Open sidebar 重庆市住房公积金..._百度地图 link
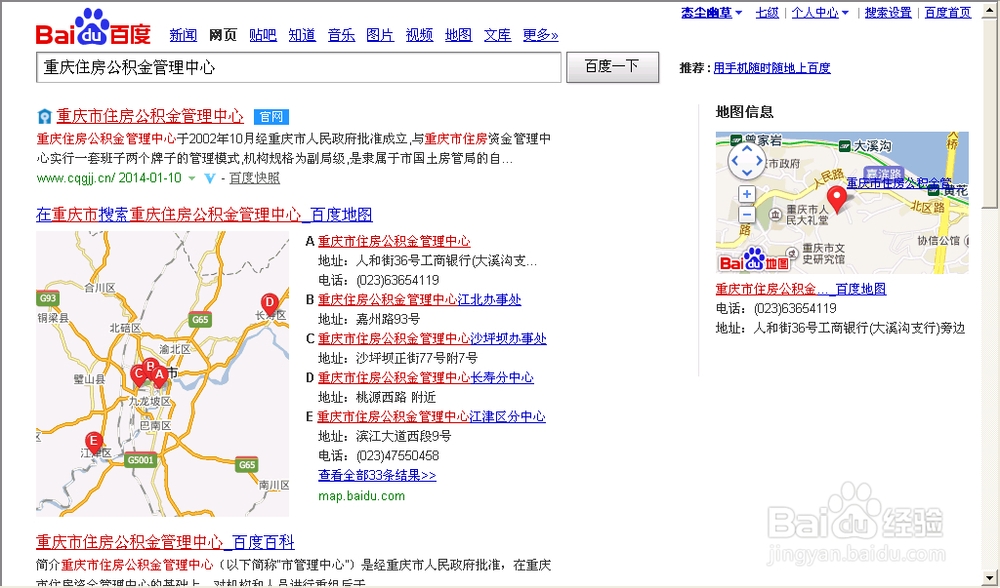 coord(800,289)
